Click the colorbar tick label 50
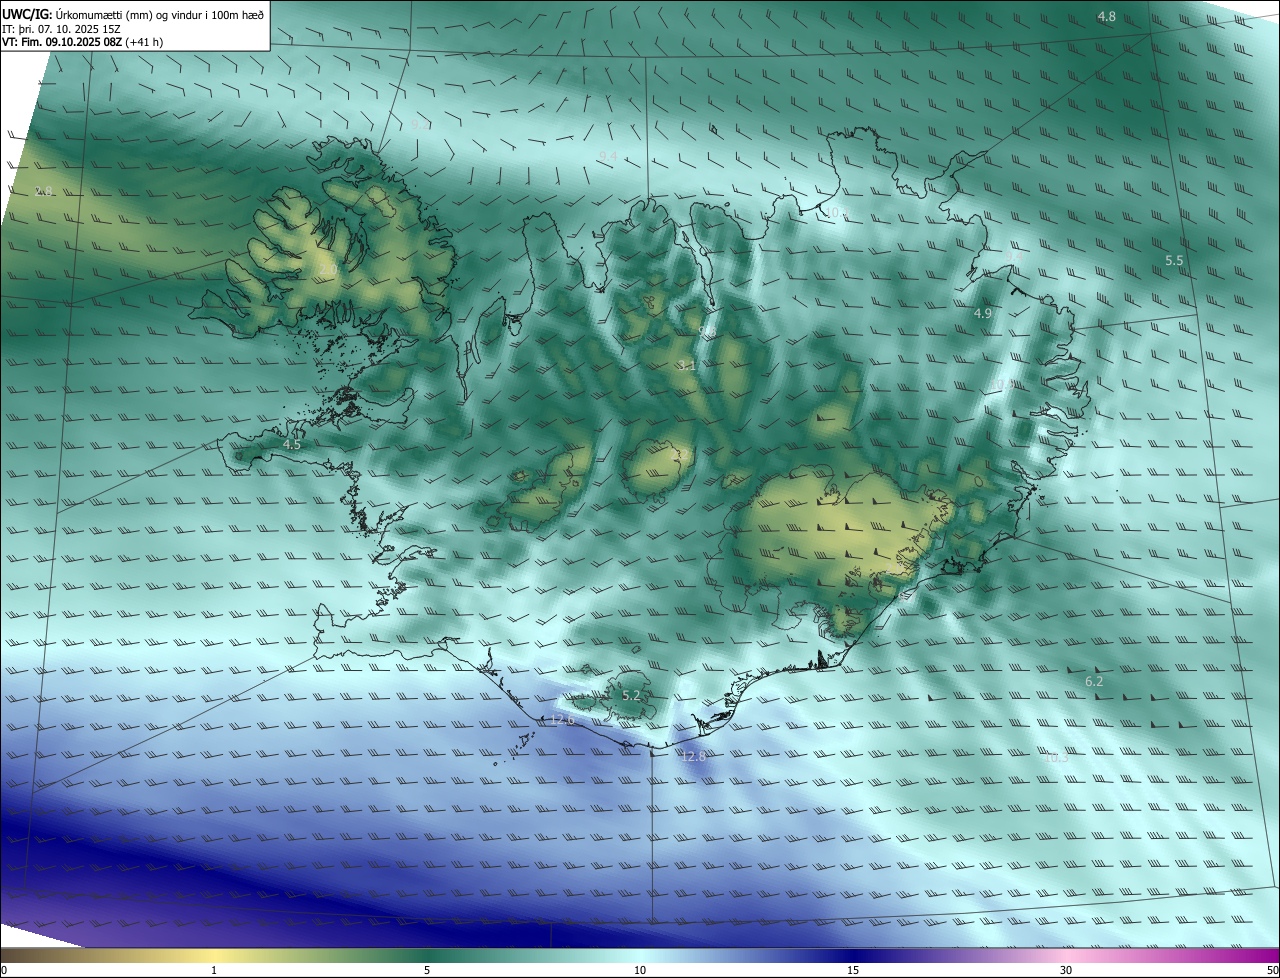1280x978 pixels. (x=1272, y=970)
